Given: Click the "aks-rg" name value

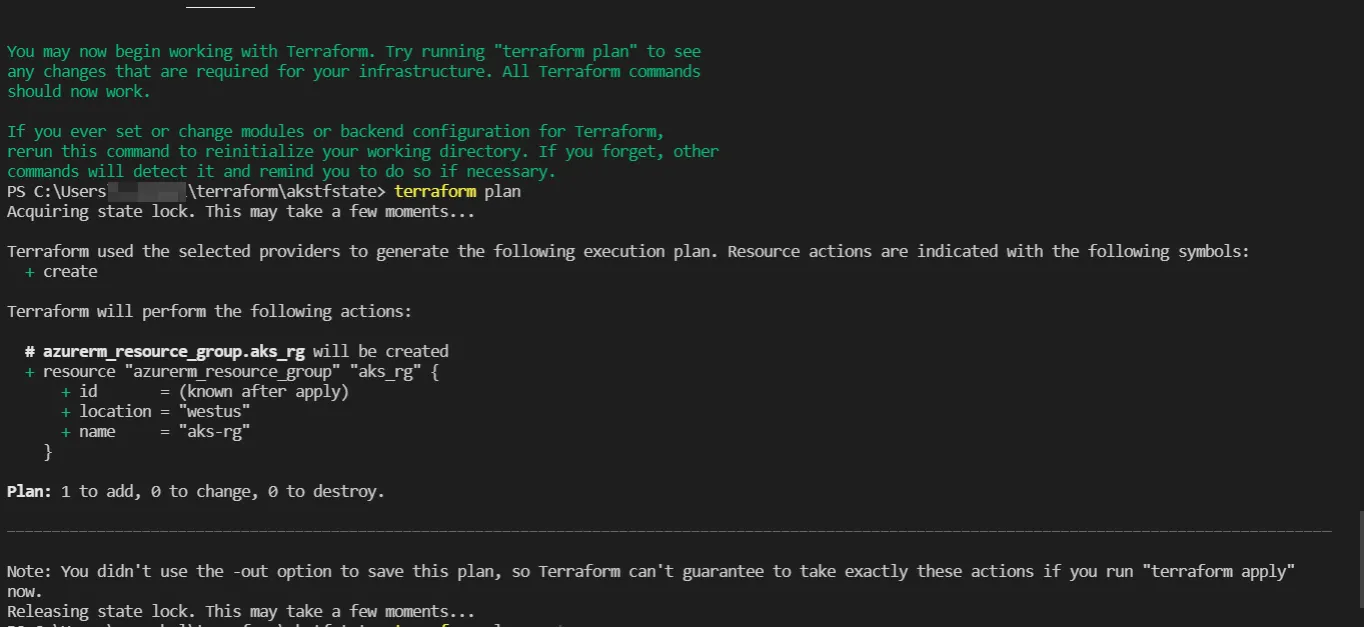Looking at the screenshot, I should [x=214, y=431].
